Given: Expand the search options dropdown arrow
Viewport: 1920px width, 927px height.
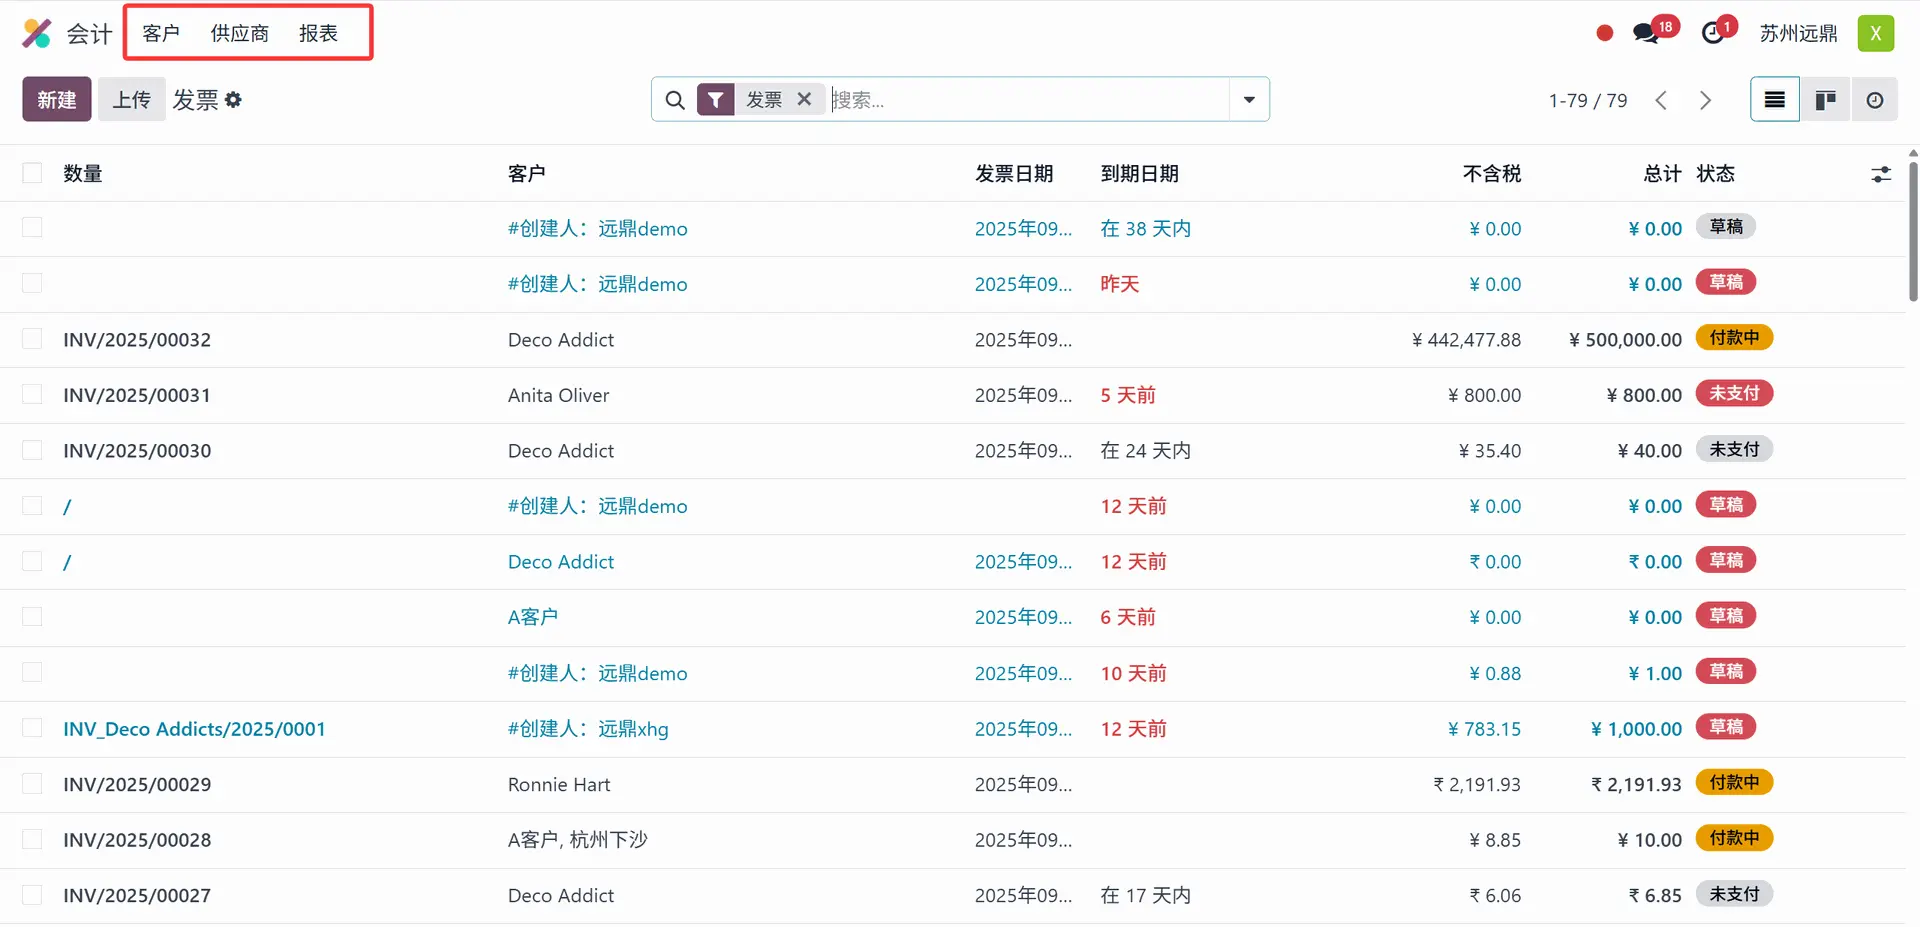Looking at the screenshot, I should [1249, 100].
